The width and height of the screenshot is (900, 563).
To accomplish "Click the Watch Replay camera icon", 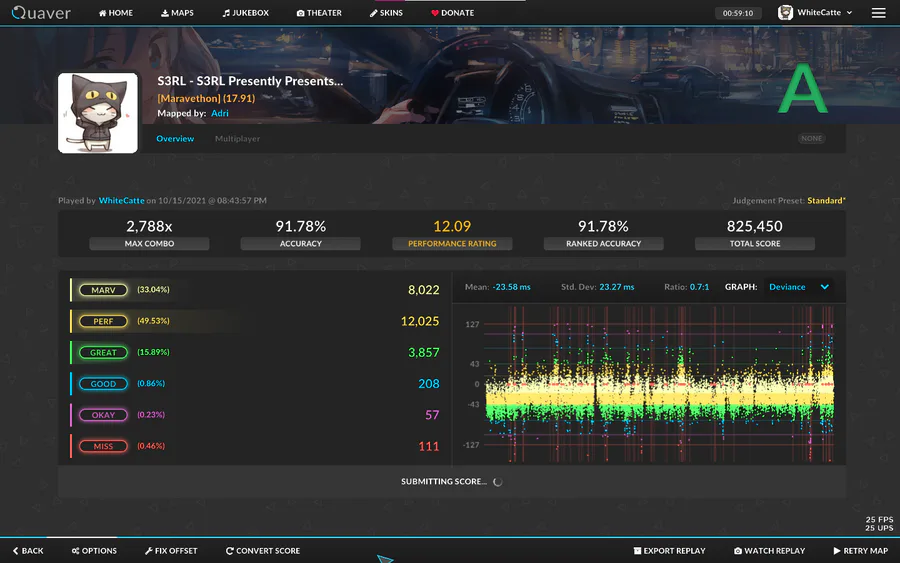I will (738, 551).
